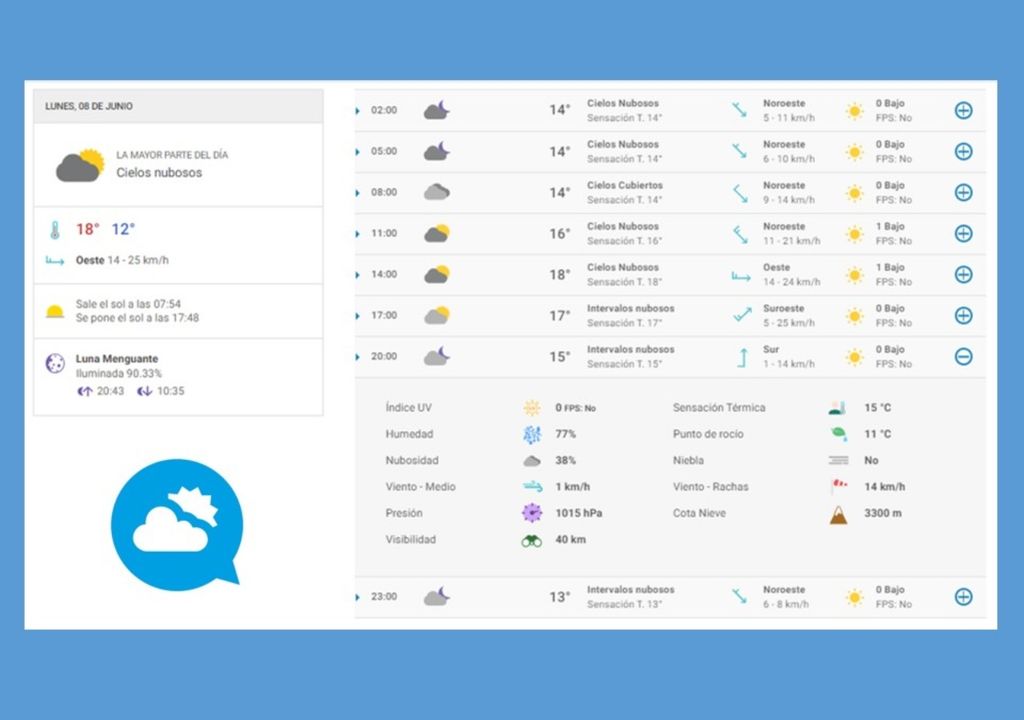Click the blue weather app logo
1024x720 pixels.
tap(177, 521)
